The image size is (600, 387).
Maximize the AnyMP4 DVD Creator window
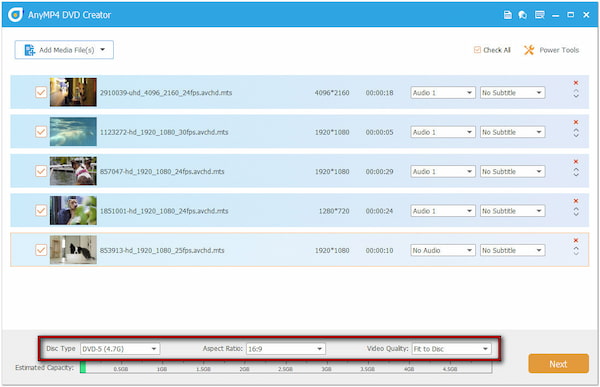tap(571, 15)
